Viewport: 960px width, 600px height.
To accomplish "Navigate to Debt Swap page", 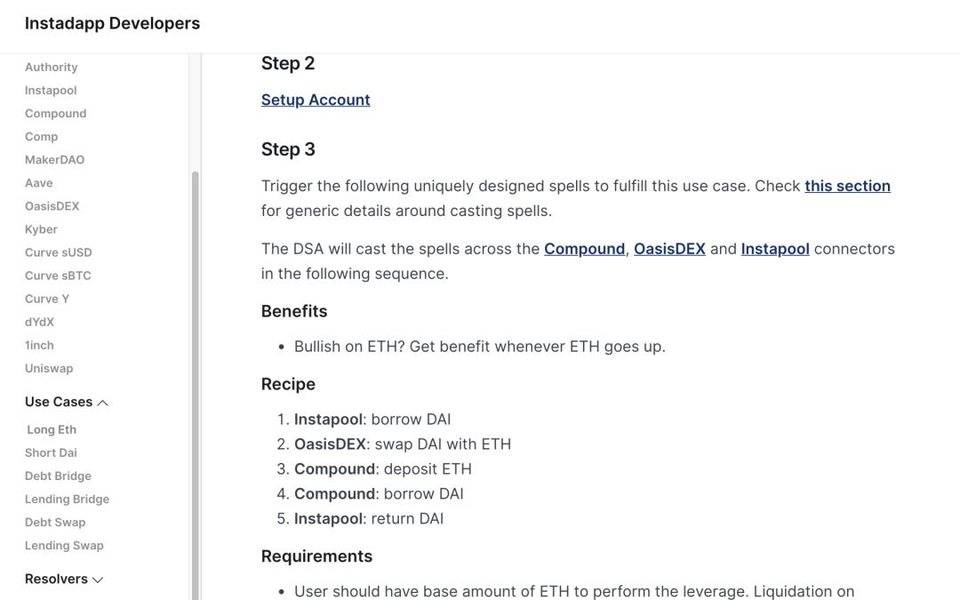I will [x=55, y=522].
